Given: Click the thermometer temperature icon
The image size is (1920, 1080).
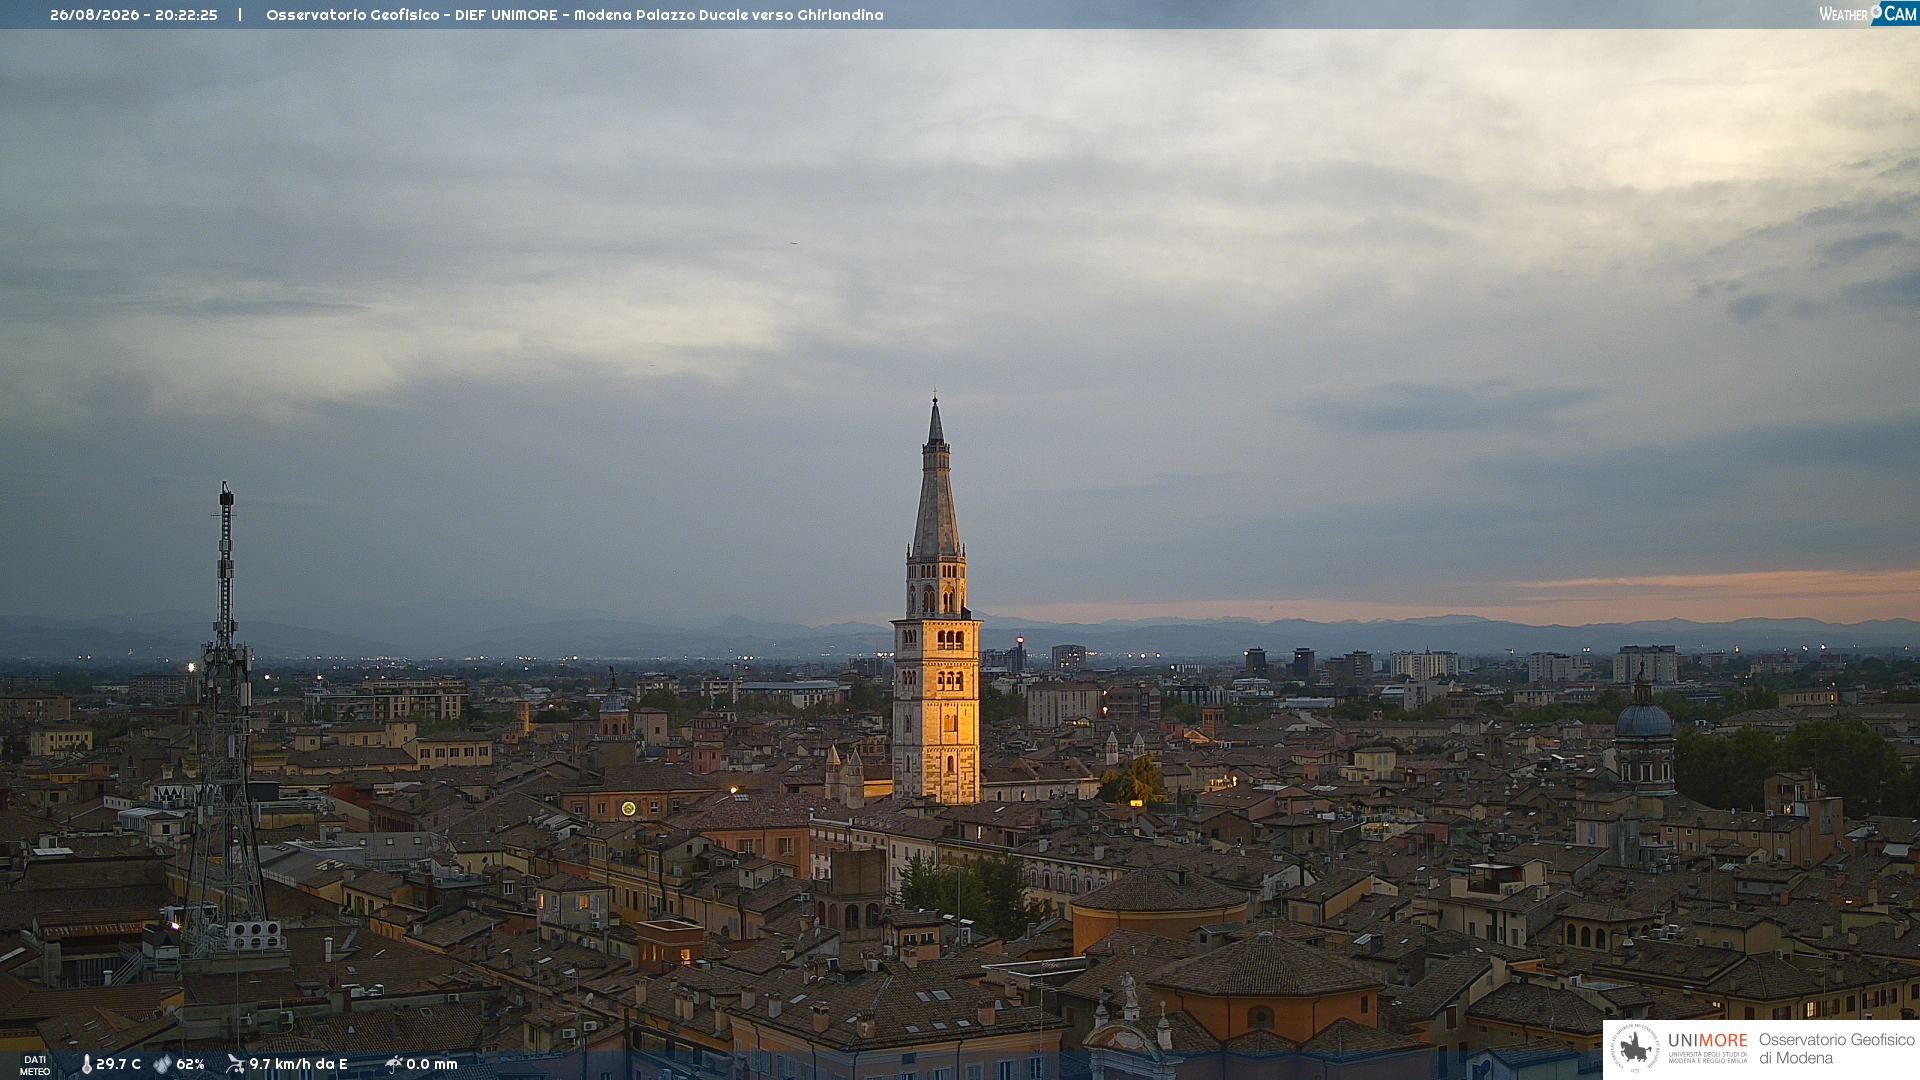Looking at the screenshot, I should click(x=87, y=1064).
